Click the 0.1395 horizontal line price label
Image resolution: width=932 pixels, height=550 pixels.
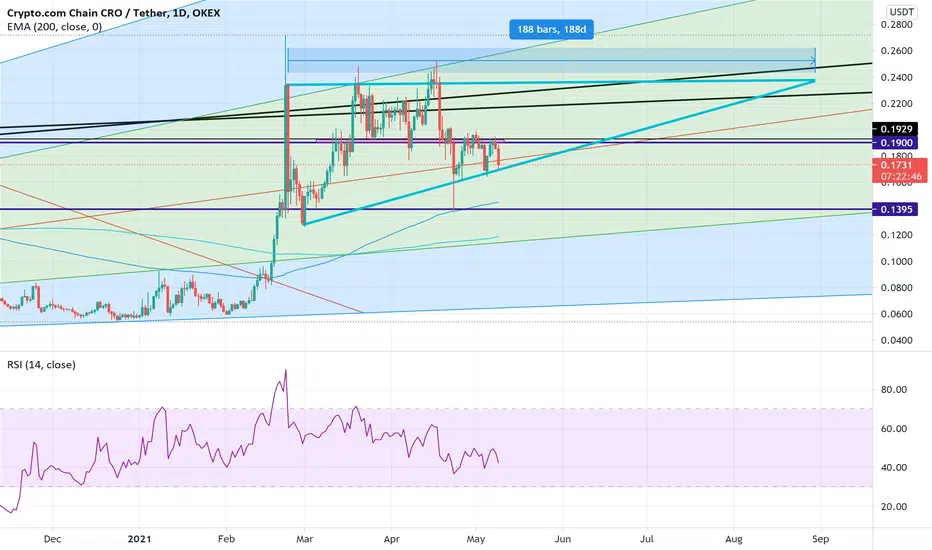click(895, 209)
